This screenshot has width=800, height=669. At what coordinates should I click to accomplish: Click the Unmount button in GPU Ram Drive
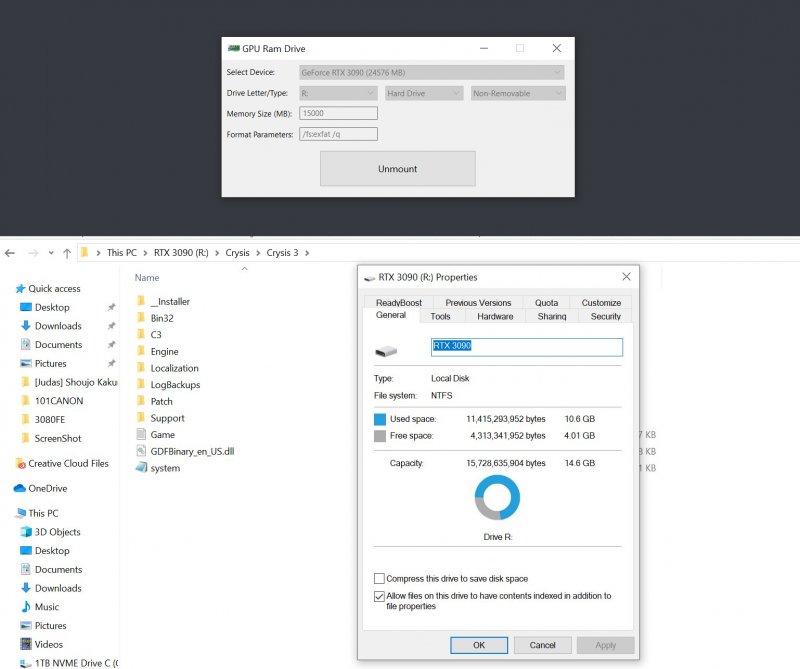(397, 168)
